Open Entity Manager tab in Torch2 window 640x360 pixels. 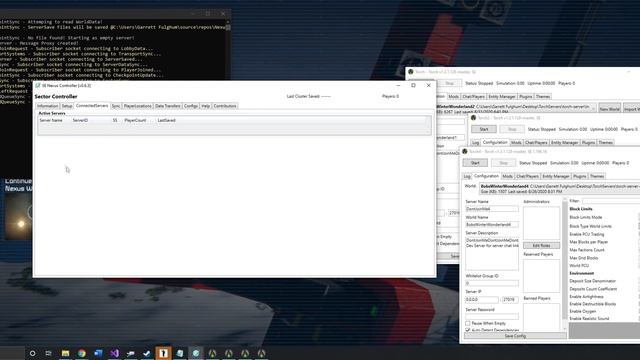[564, 142]
